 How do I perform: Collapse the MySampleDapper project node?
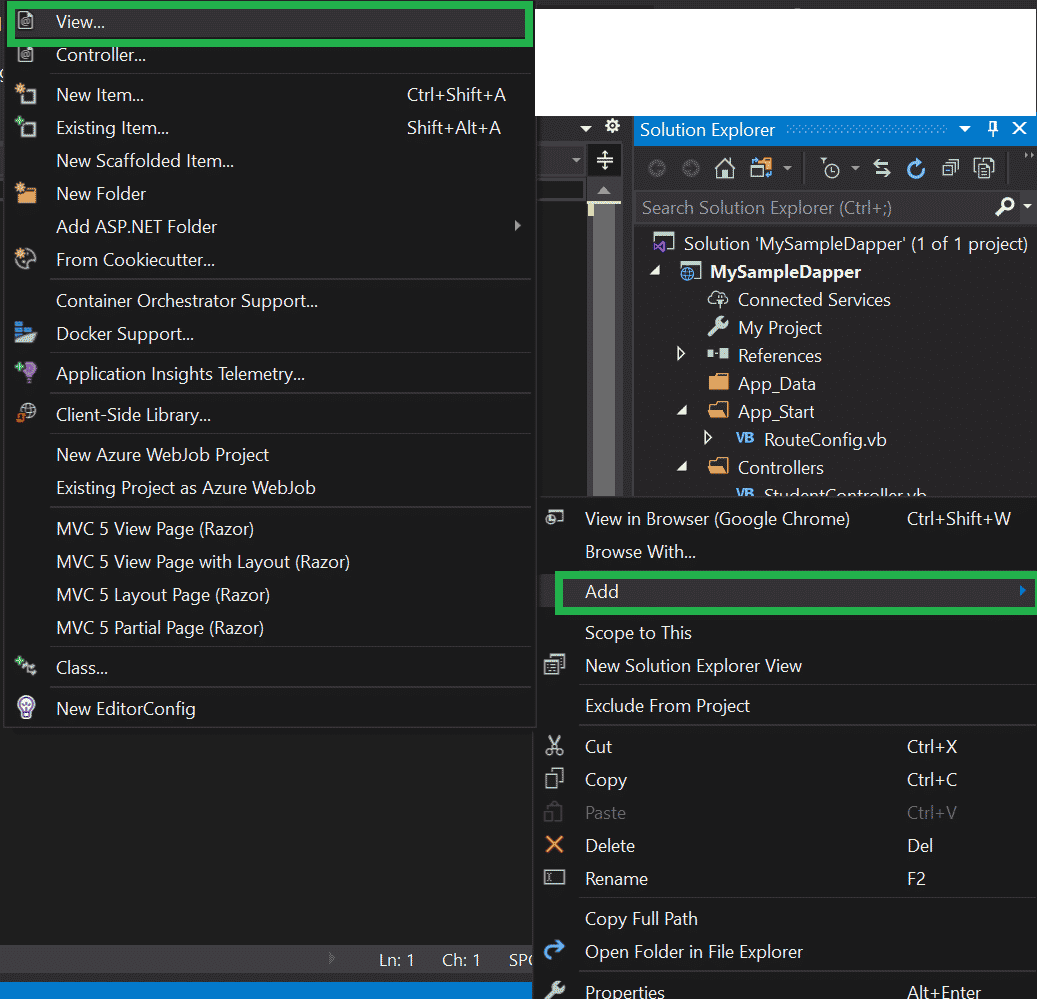[x=656, y=271]
